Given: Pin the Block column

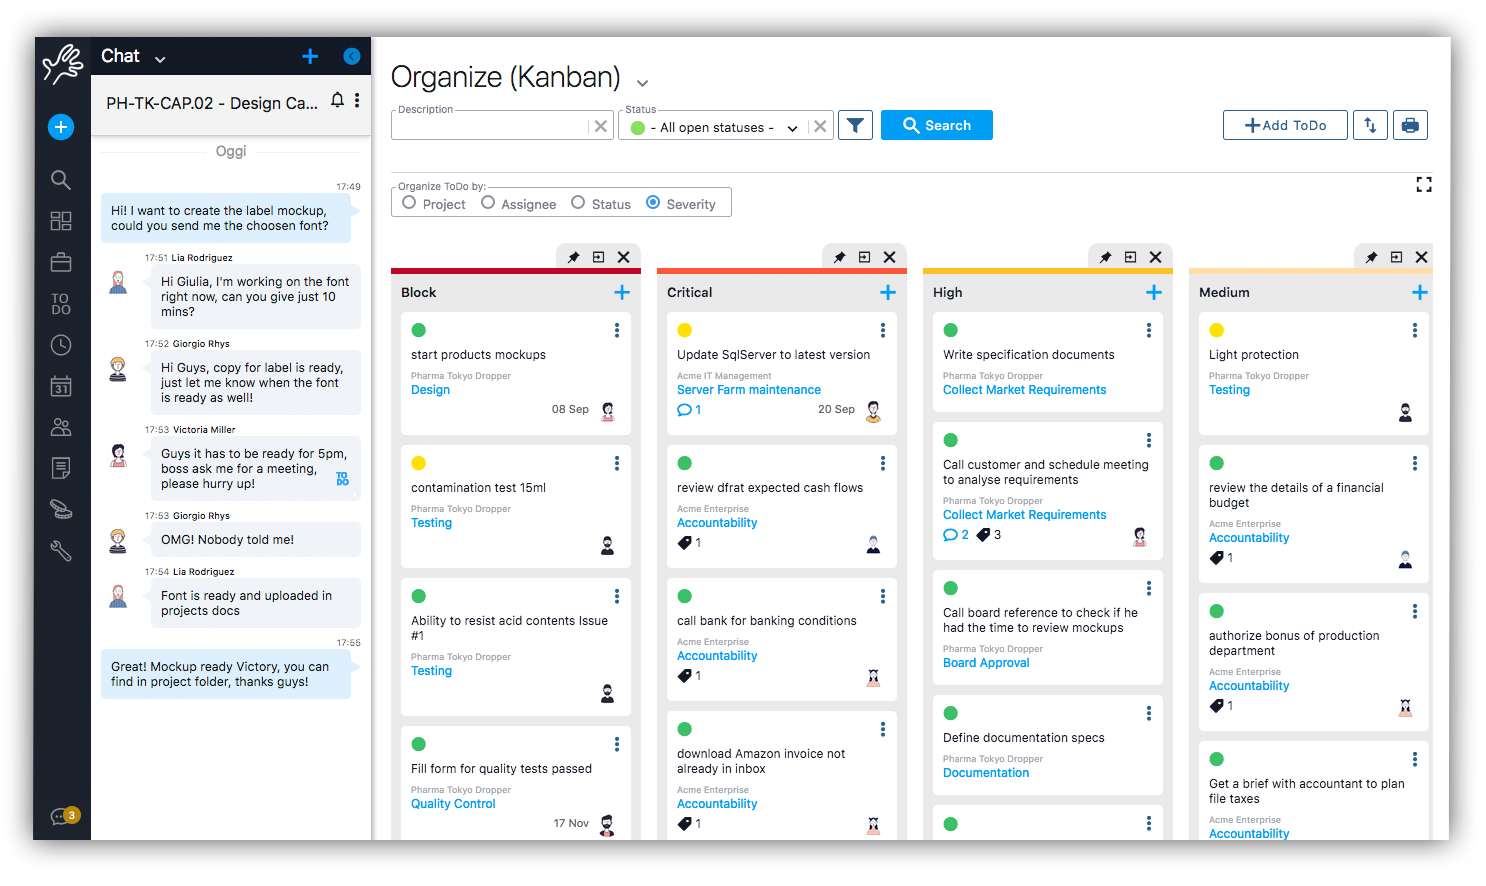Looking at the screenshot, I should tap(574, 257).
